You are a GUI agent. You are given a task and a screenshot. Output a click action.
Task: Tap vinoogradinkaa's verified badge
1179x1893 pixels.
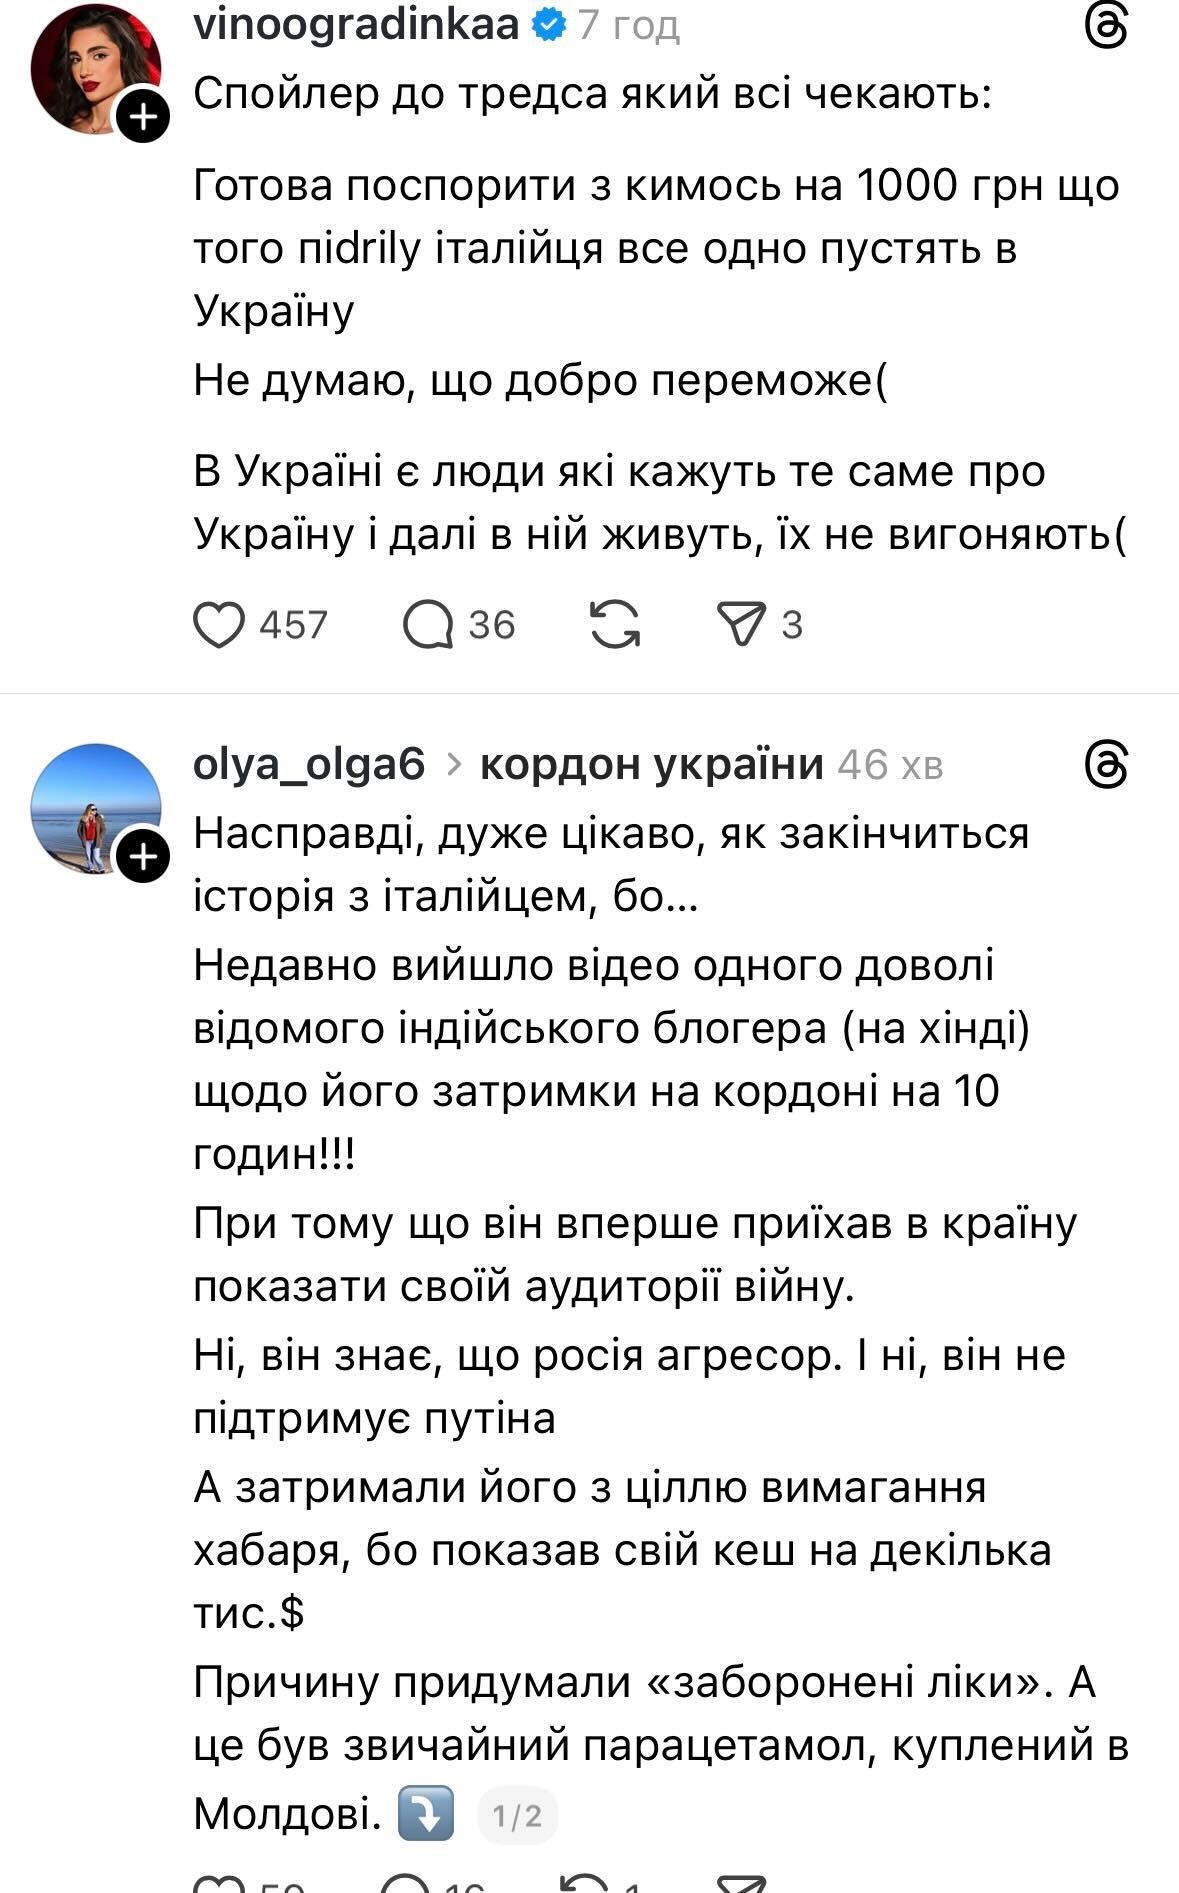point(549,26)
